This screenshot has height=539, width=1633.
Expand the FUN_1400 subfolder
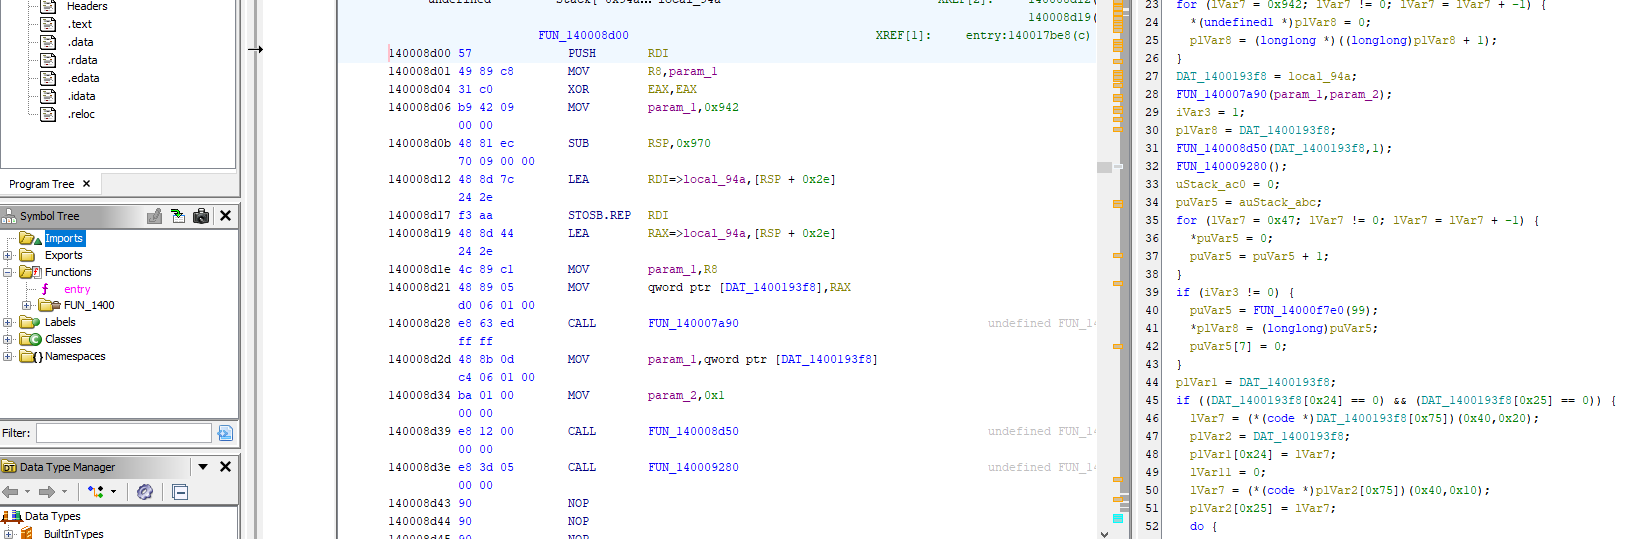[x=27, y=305]
